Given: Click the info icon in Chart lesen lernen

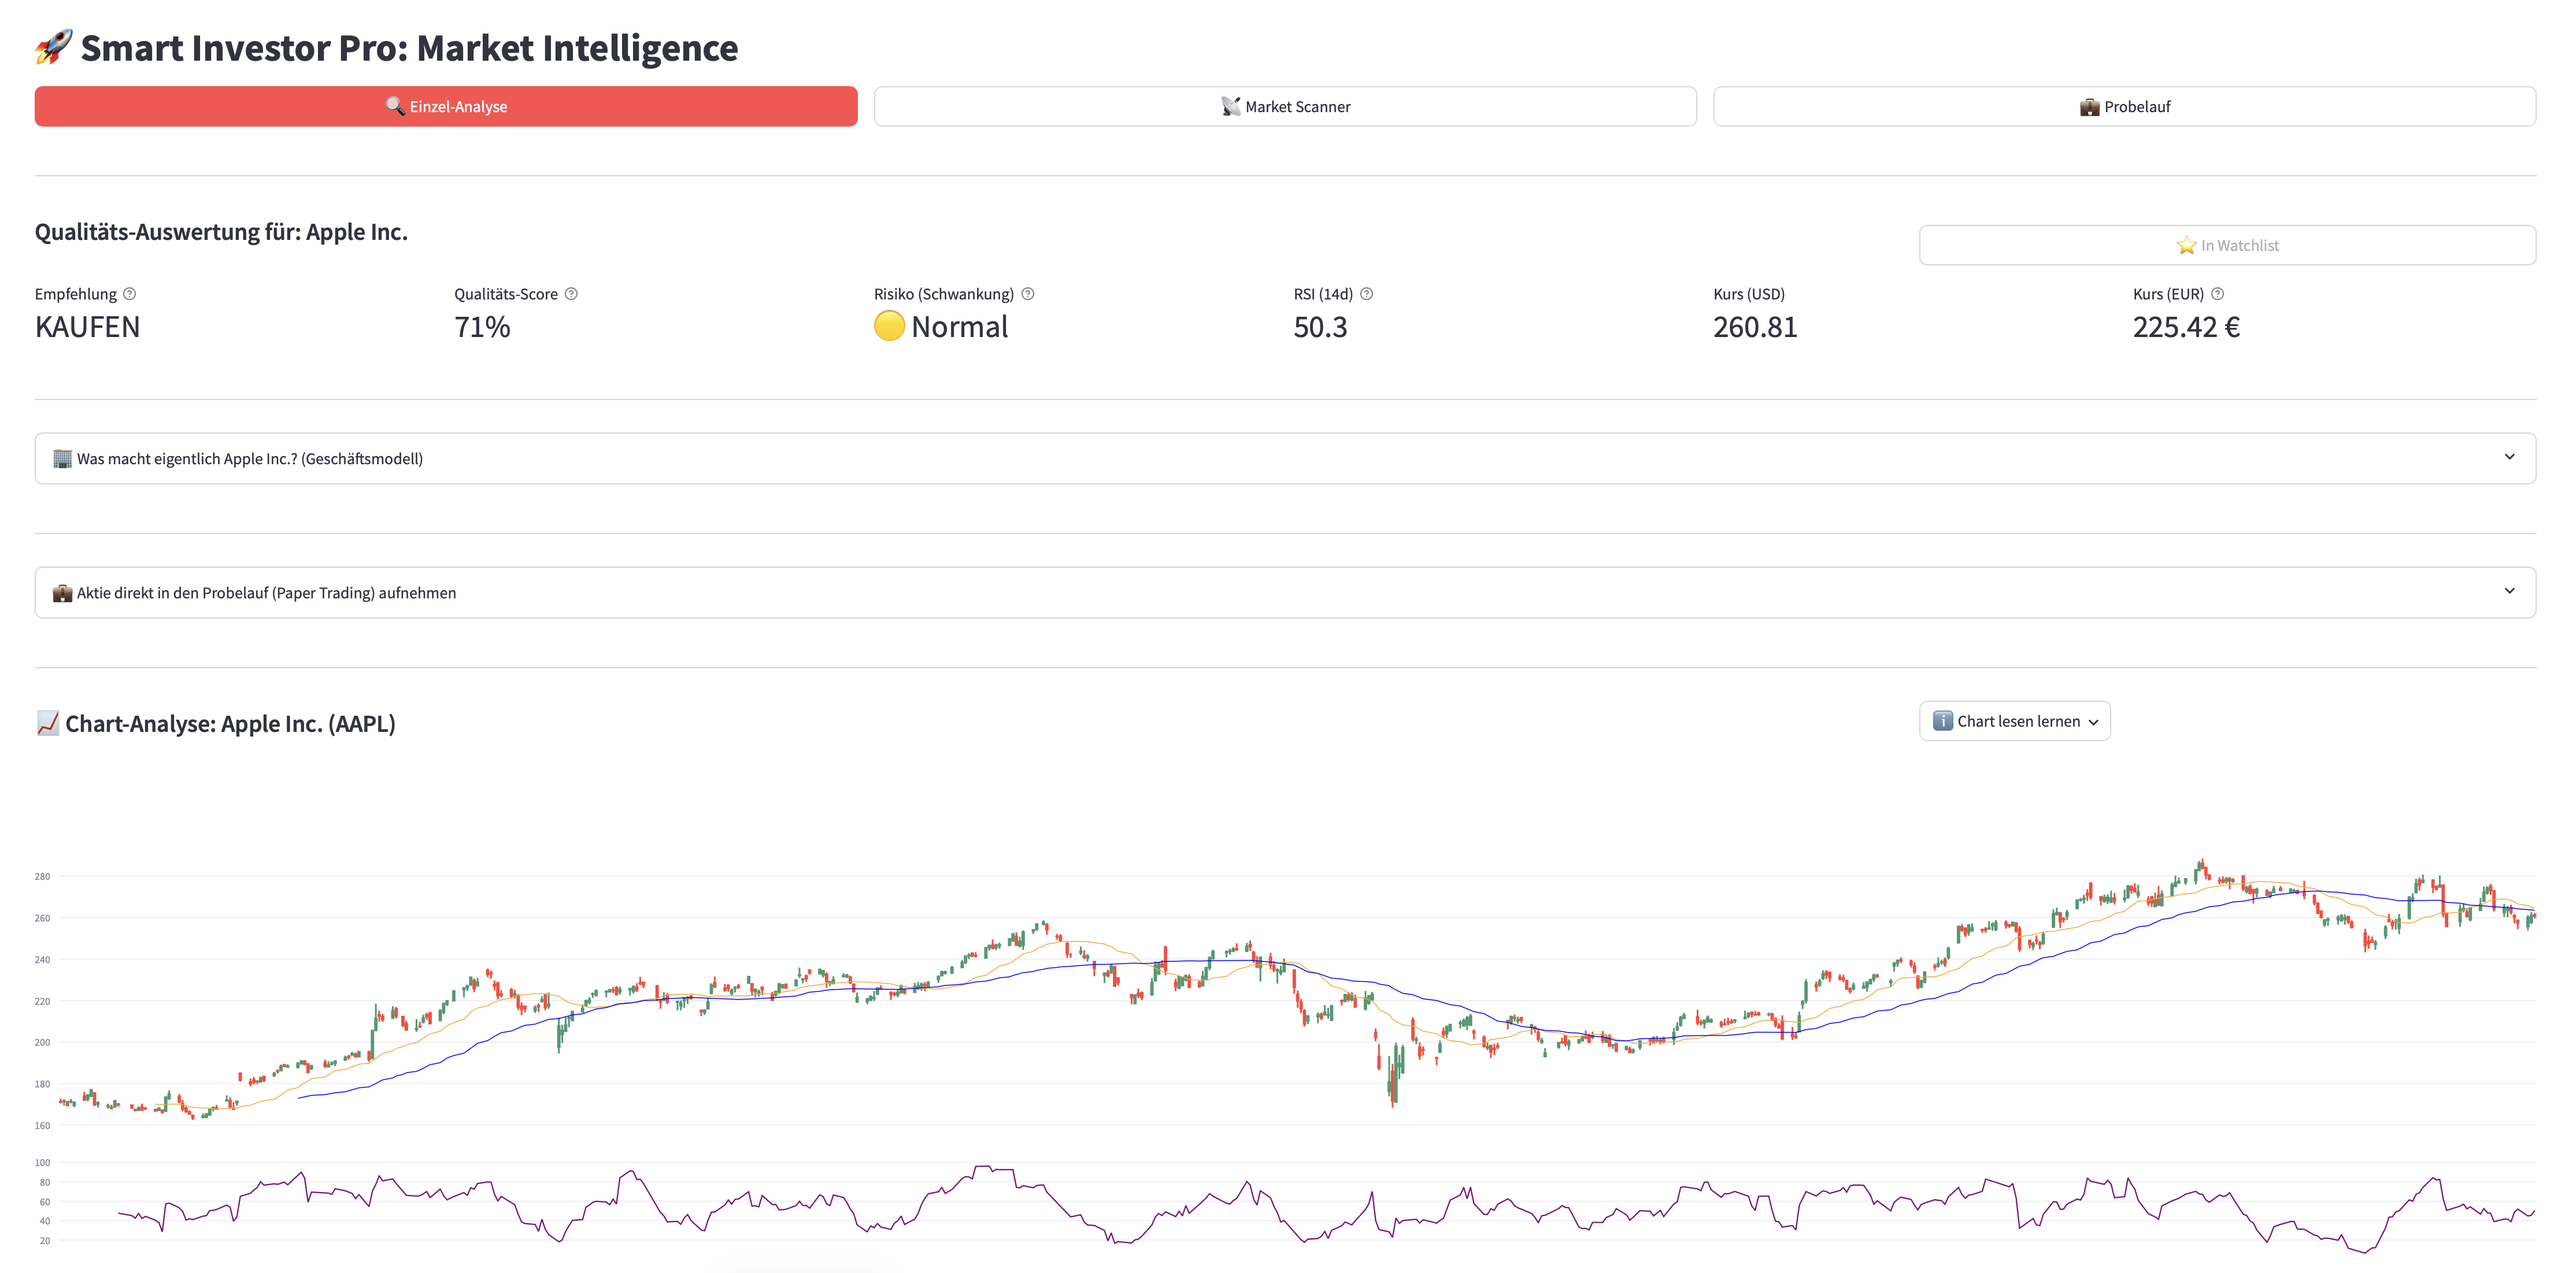Looking at the screenshot, I should click(1942, 721).
